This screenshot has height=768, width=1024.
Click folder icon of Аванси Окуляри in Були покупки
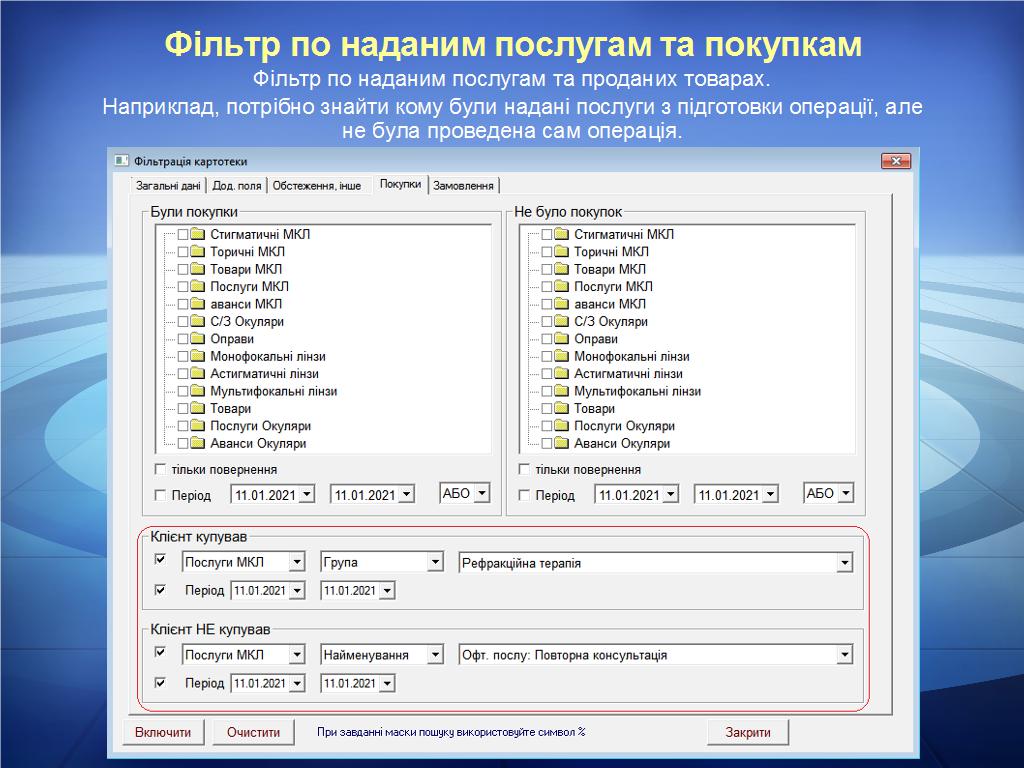point(197,443)
